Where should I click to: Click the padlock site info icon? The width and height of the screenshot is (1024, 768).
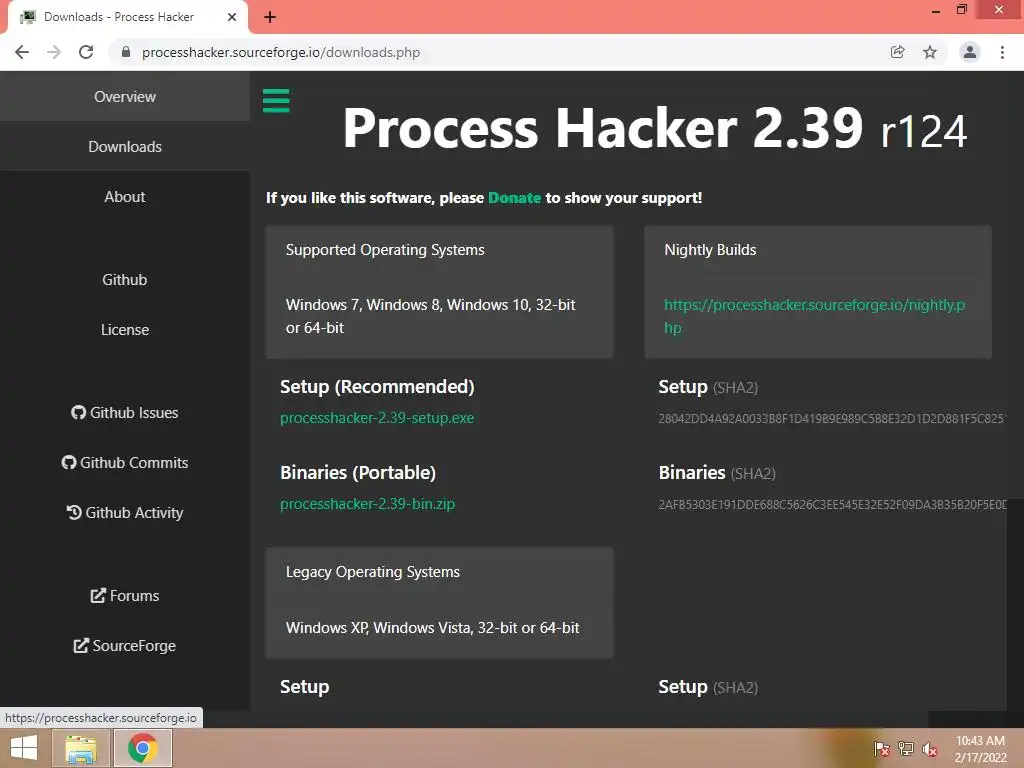click(x=126, y=52)
